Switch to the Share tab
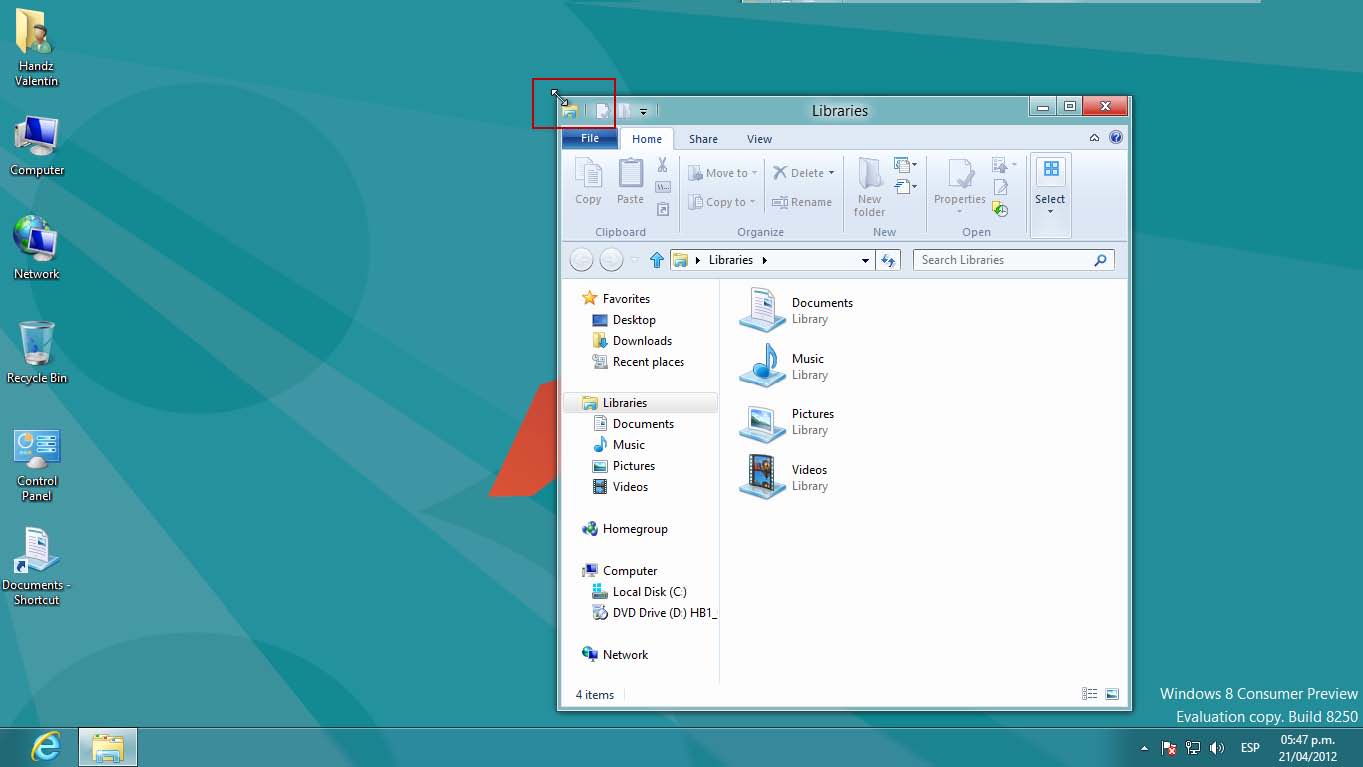Viewport: 1363px width, 767px height. pyautogui.click(x=703, y=139)
